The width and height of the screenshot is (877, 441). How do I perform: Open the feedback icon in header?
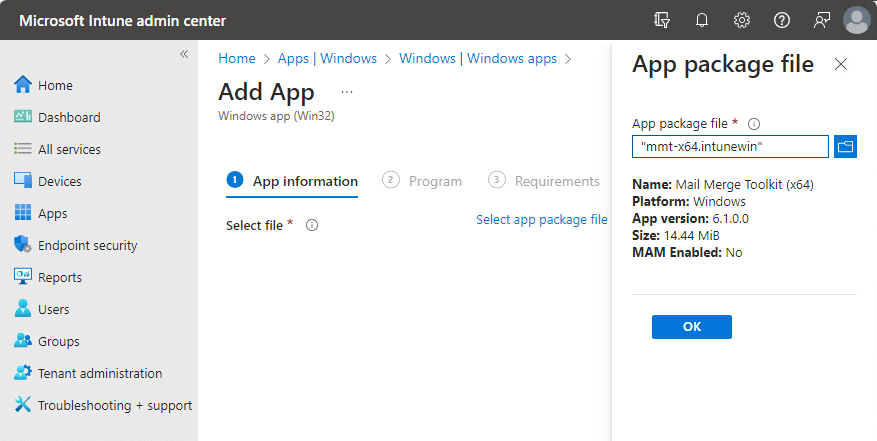tap(822, 20)
